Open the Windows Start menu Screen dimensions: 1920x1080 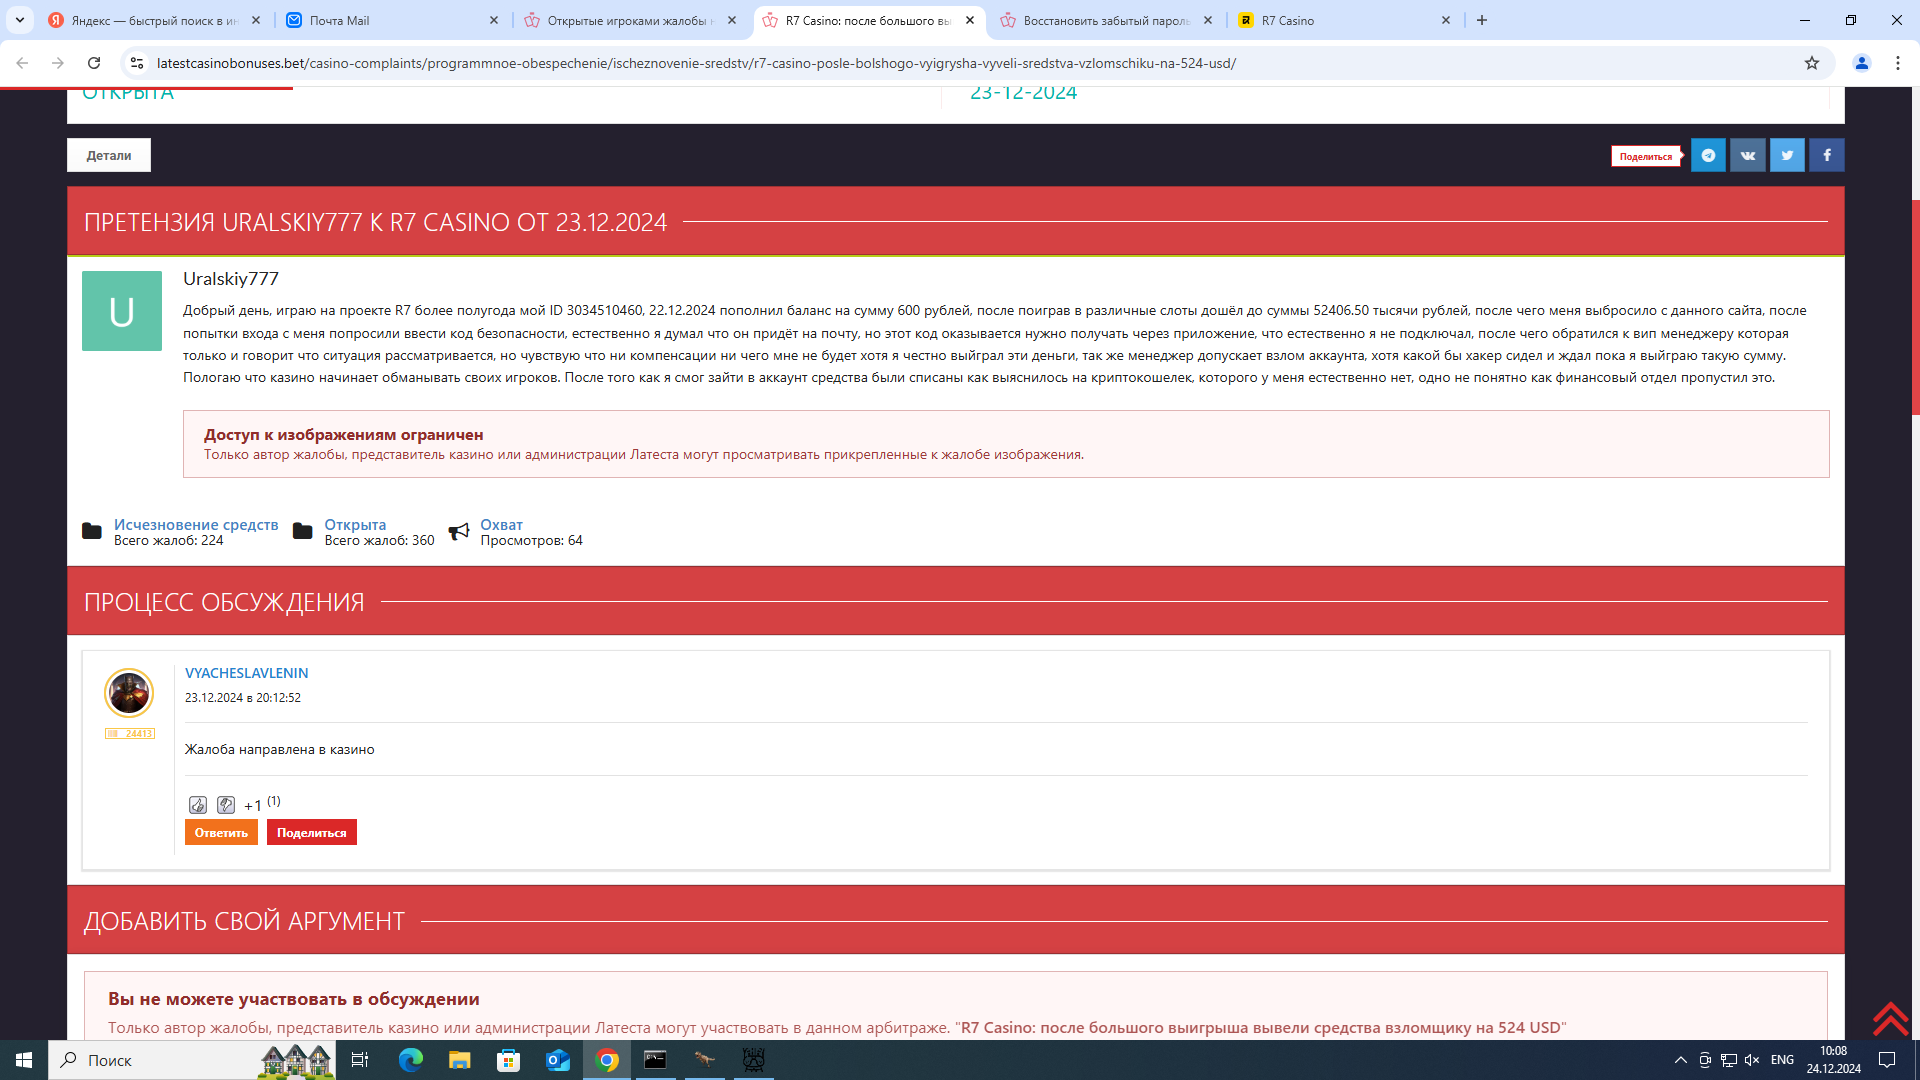24,1060
